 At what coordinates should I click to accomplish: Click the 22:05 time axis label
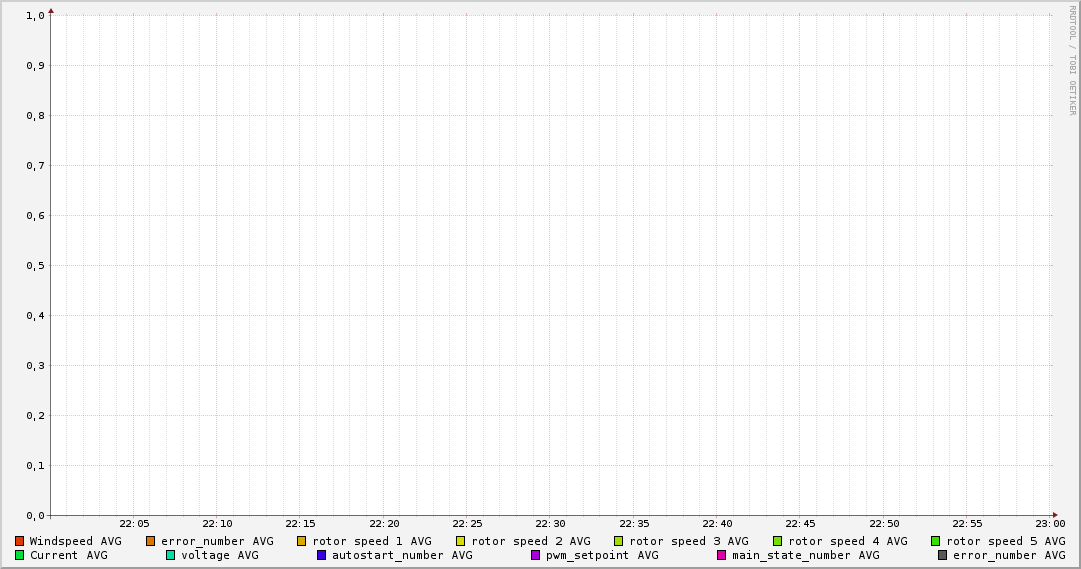point(134,524)
